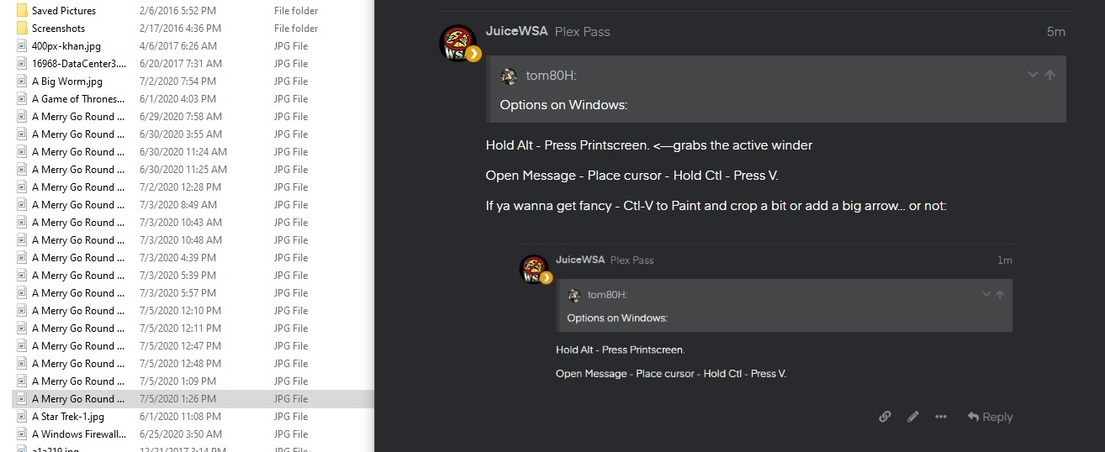Open the ellipsis more actions menu
This screenshot has width=1105, height=452.
click(941, 417)
